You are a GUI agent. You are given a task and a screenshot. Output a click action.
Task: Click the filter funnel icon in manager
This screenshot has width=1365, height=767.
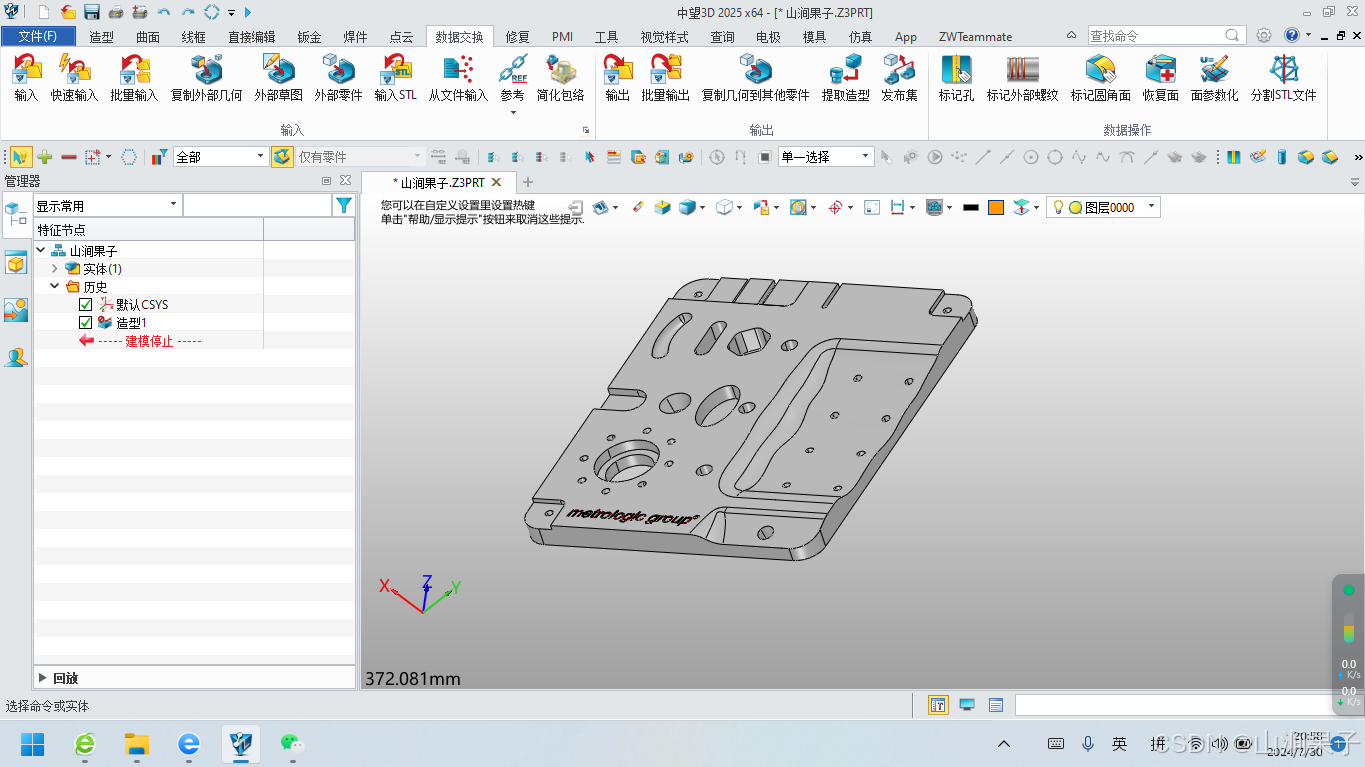point(344,205)
